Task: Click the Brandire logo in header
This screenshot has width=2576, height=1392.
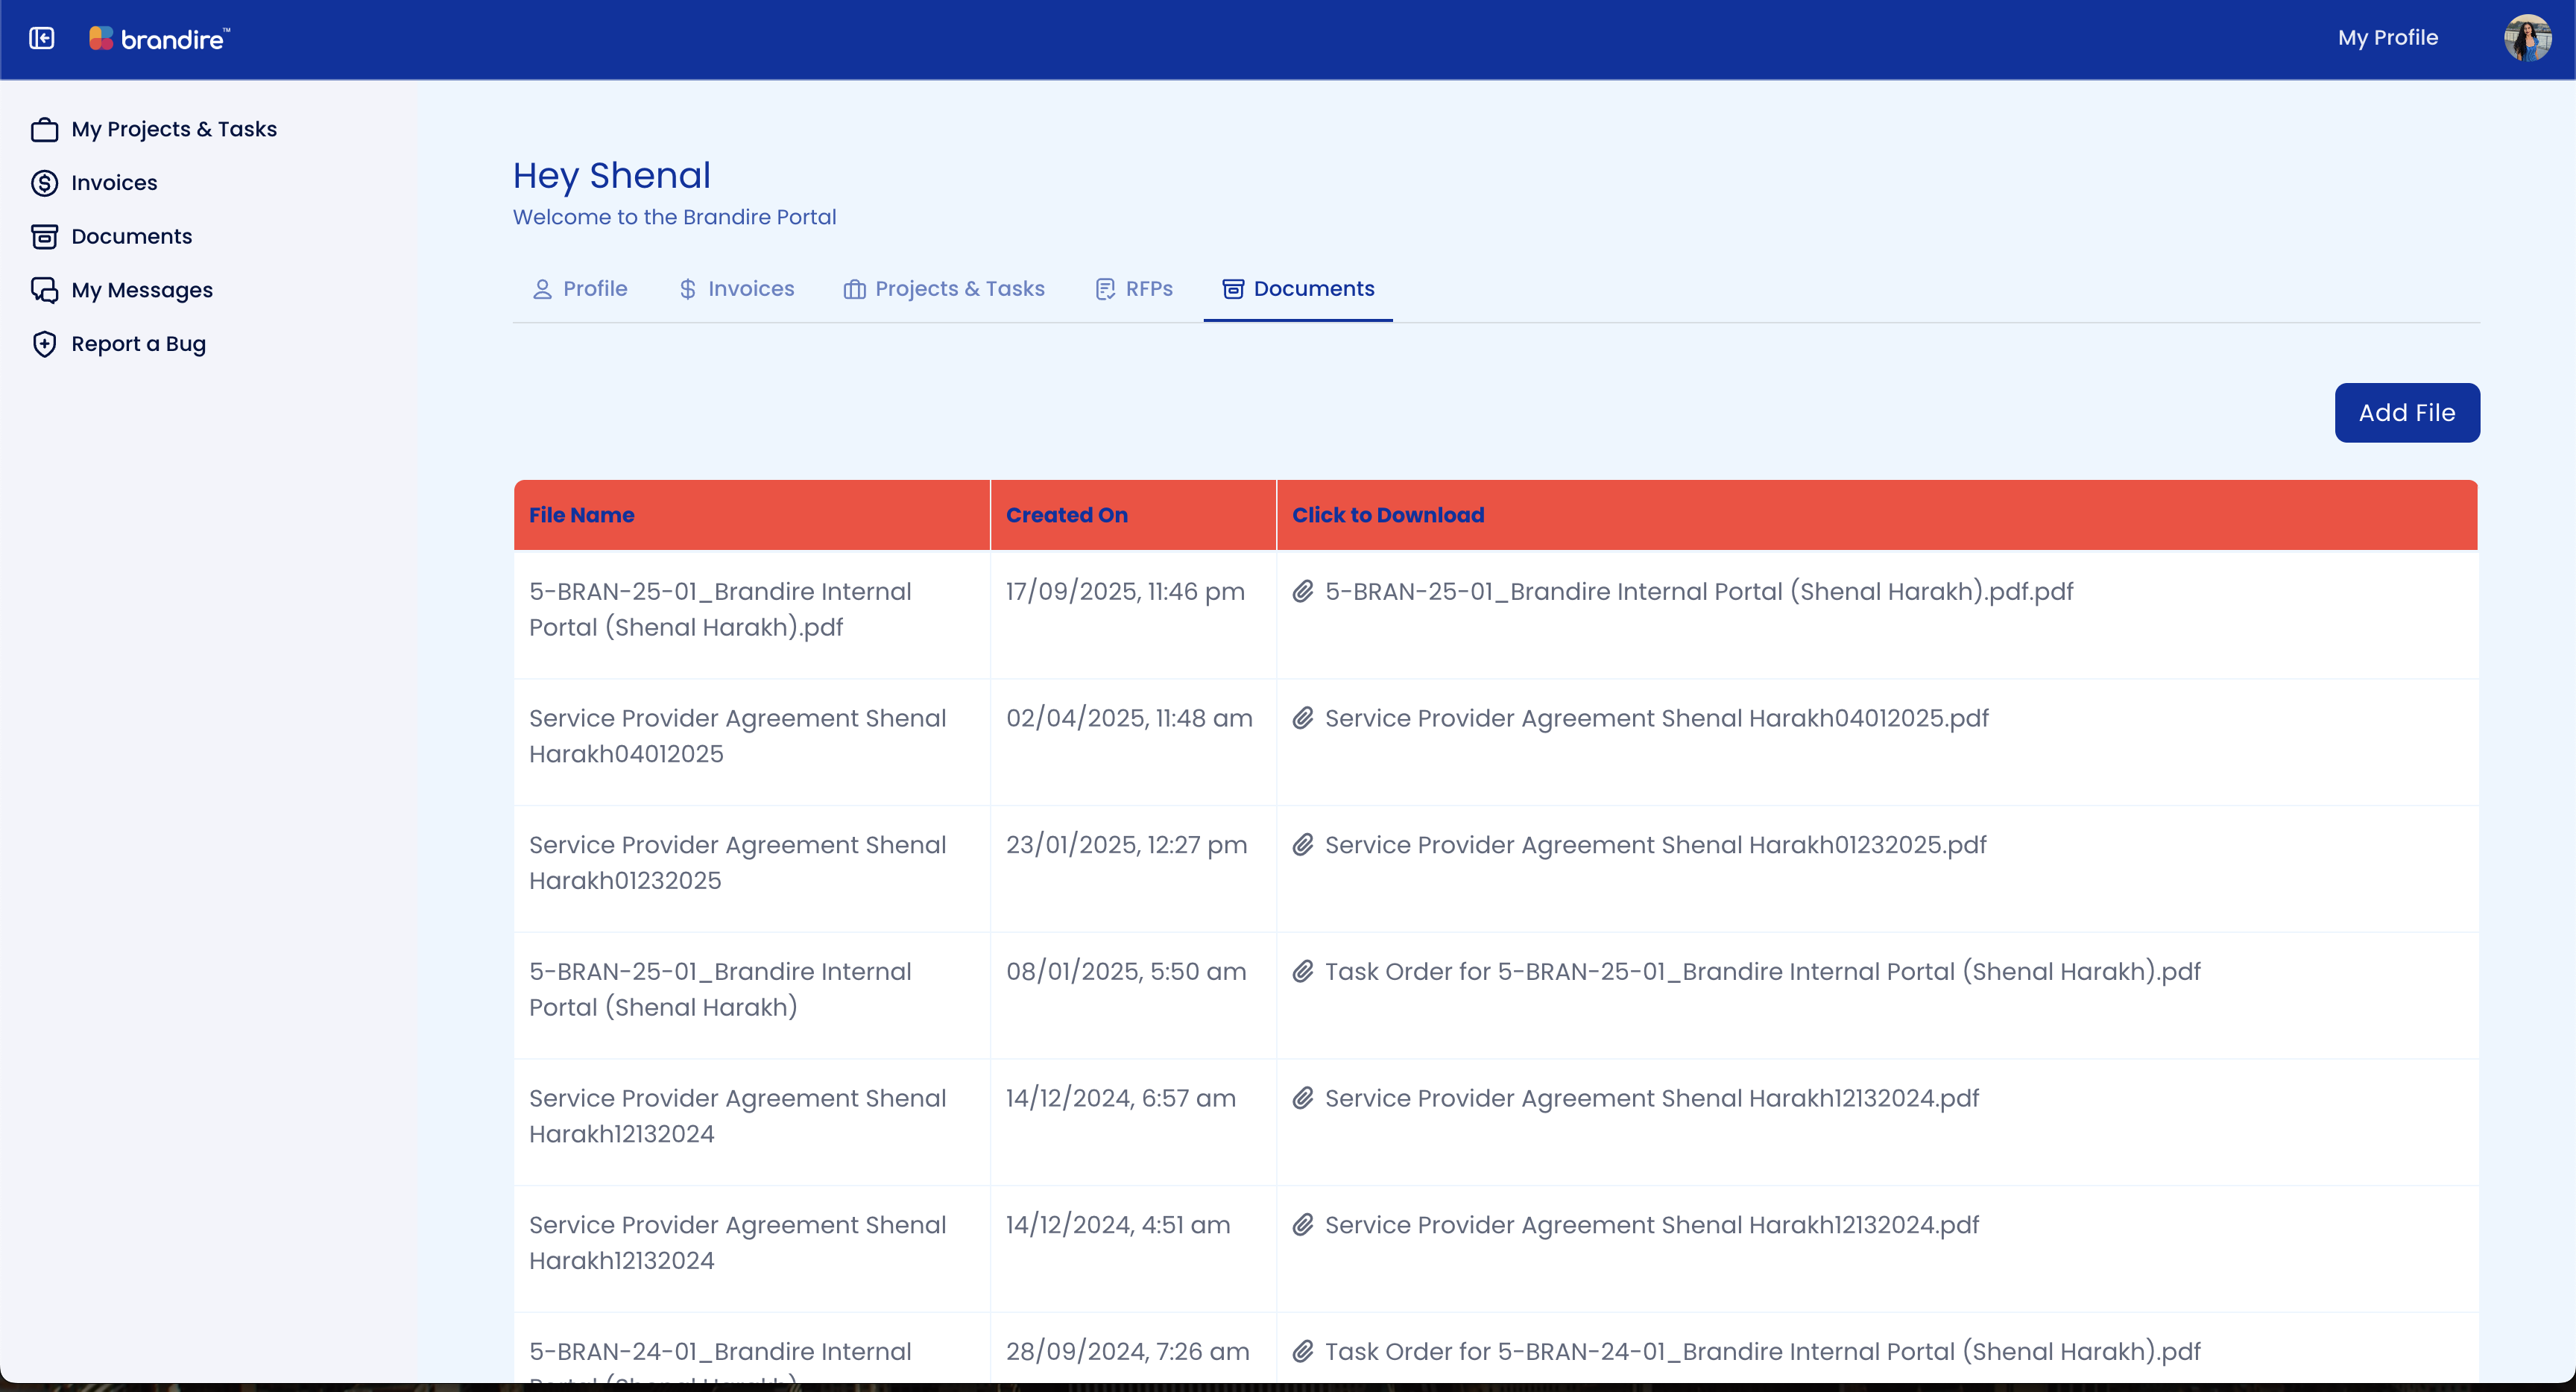Action: tap(160, 39)
